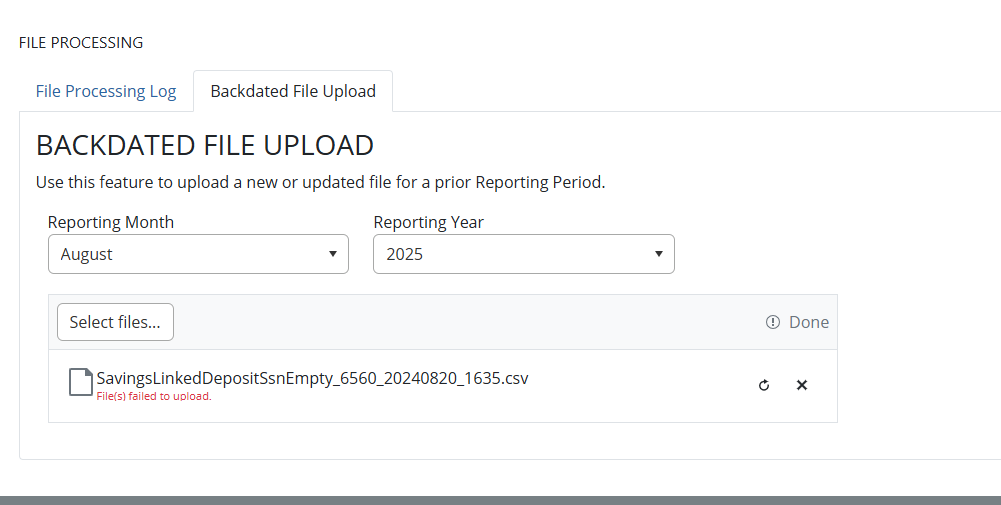1001x505 pixels.
Task: Open the Select files... button
Action: (x=115, y=322)
